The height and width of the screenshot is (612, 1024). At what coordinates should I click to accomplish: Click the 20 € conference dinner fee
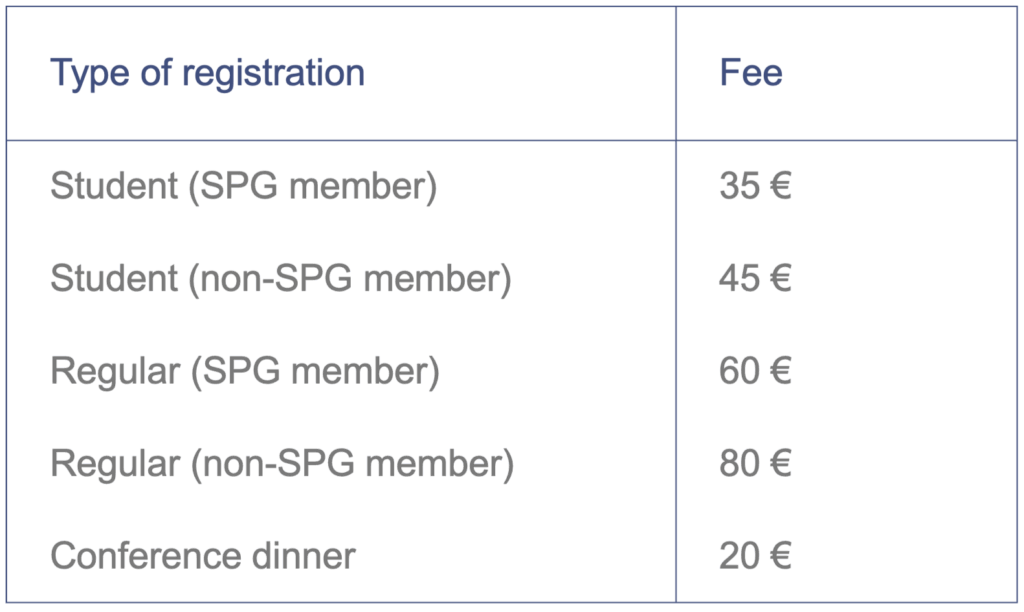(756, 556)
